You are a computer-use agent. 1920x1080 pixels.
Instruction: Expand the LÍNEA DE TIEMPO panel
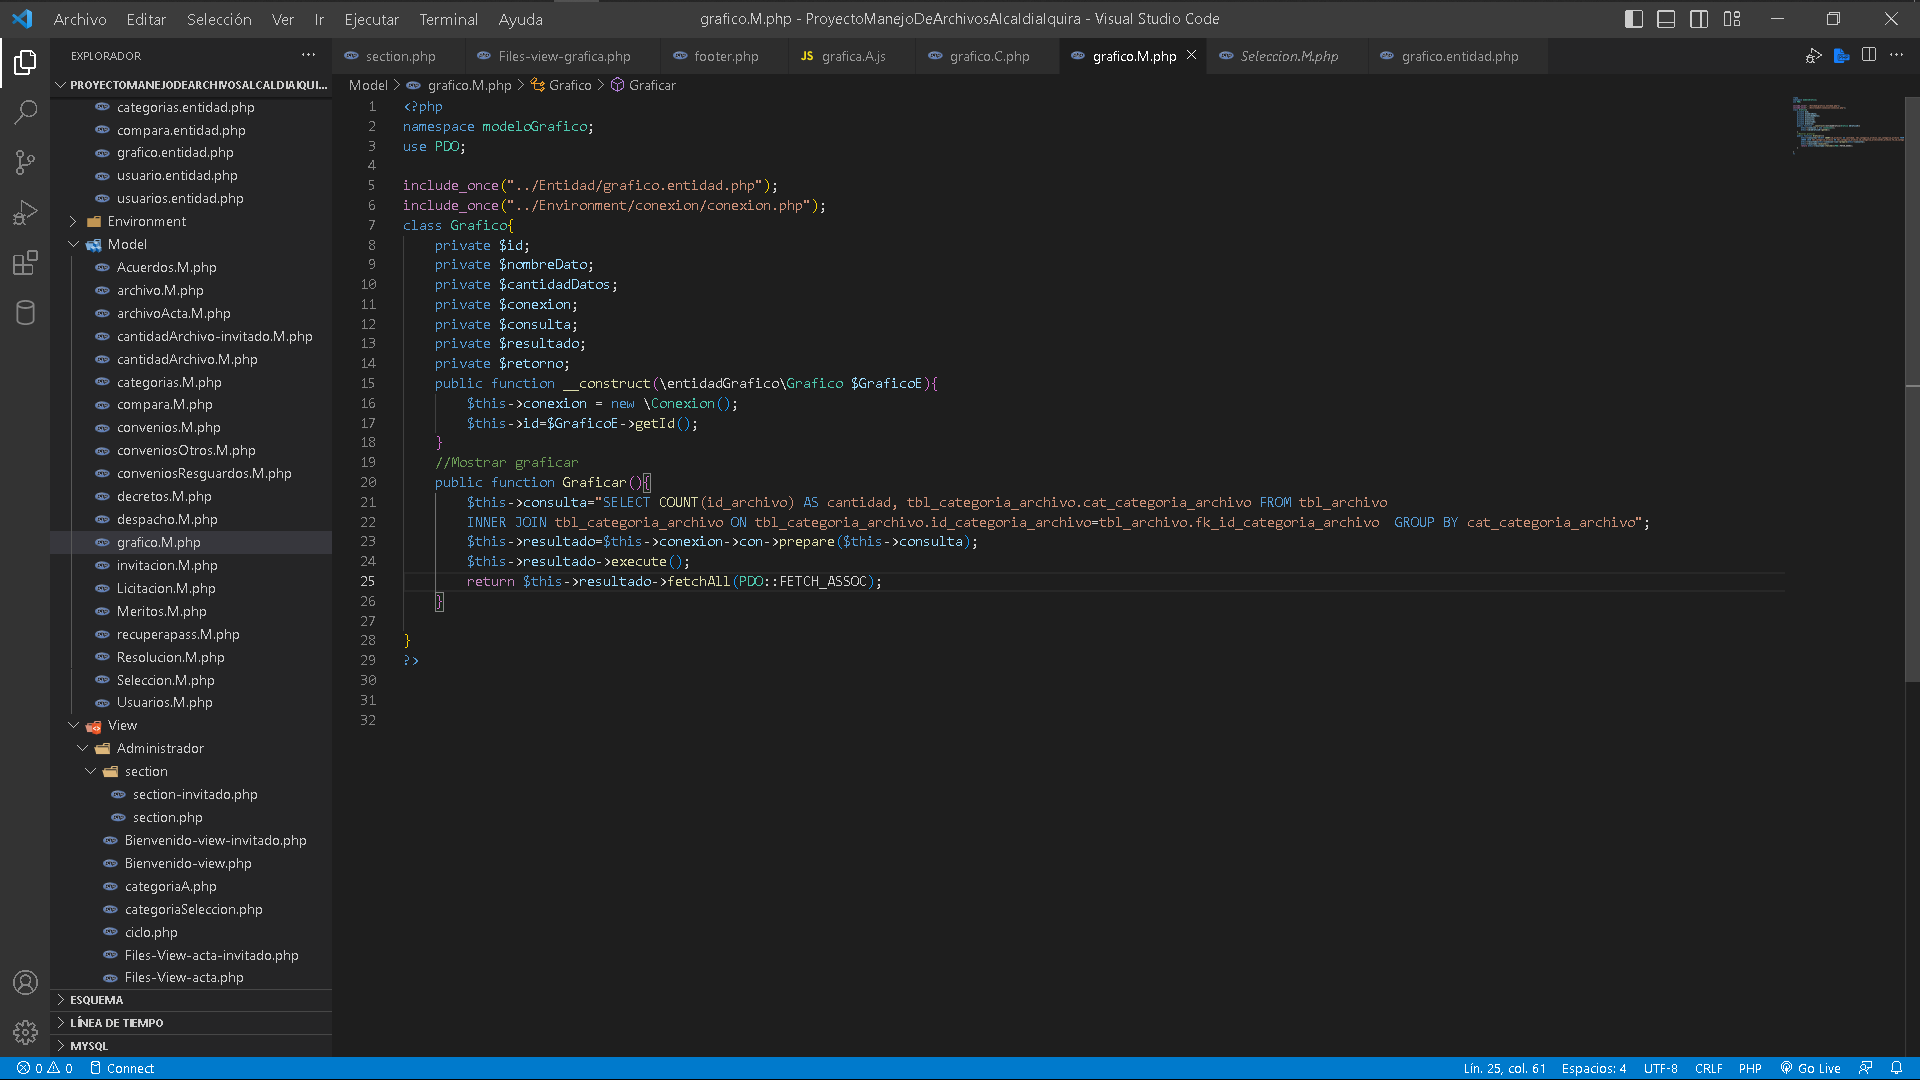point(191,1023)
